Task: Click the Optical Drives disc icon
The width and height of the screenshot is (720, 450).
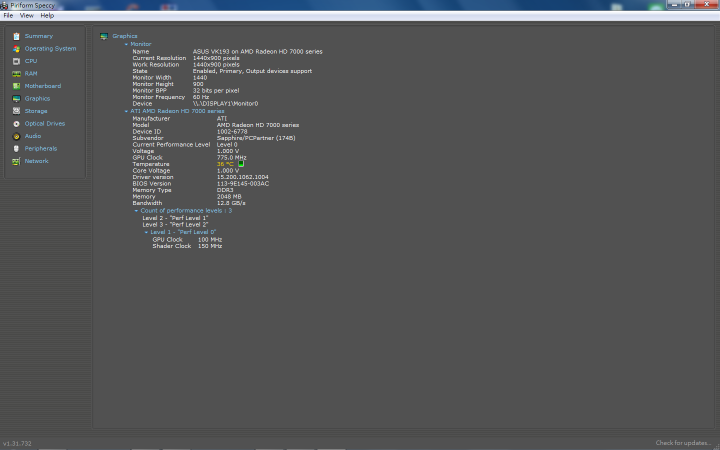Action: 17,124
